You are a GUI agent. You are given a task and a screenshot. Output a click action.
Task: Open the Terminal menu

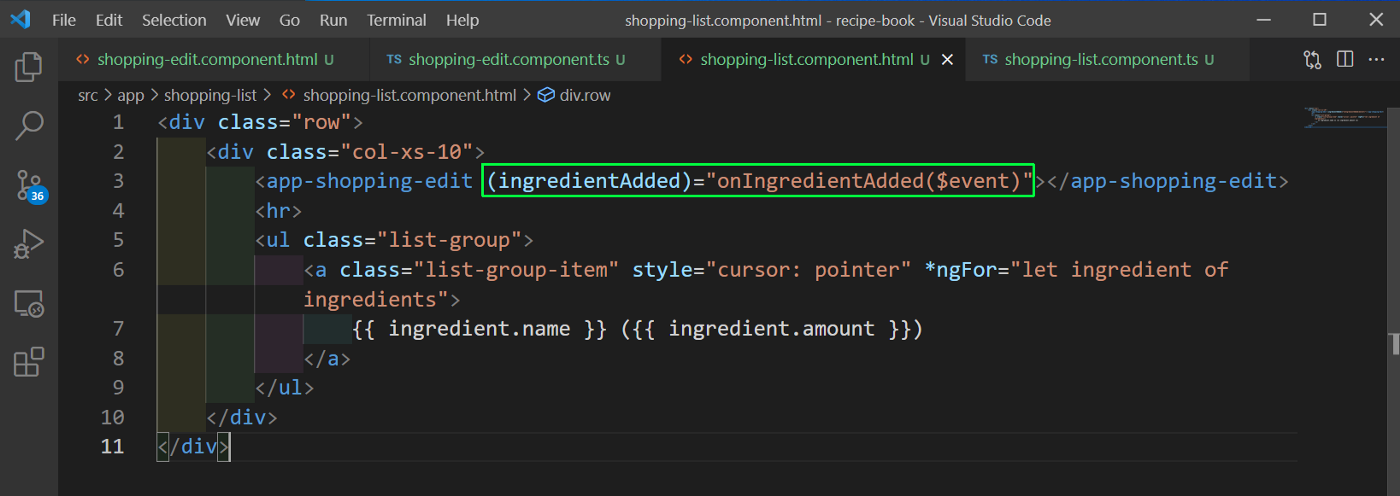pyautogui.click(x=396, y=20)
